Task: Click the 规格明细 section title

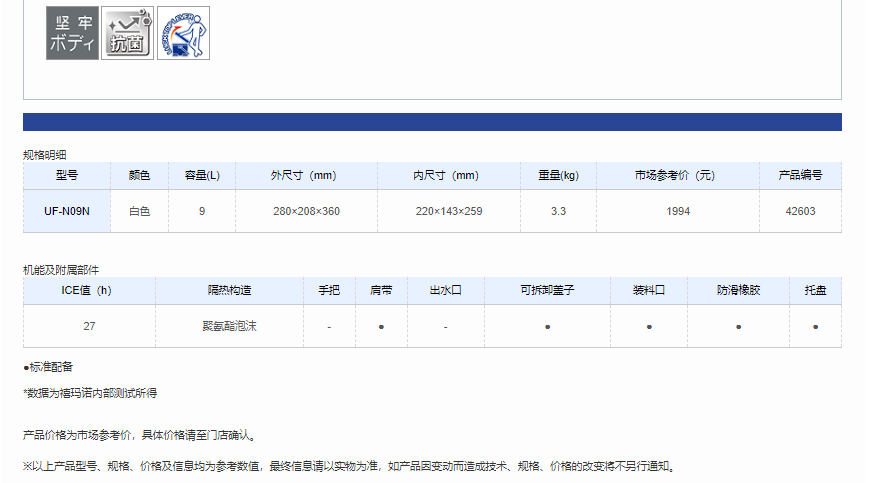Action: pos(45,155)
